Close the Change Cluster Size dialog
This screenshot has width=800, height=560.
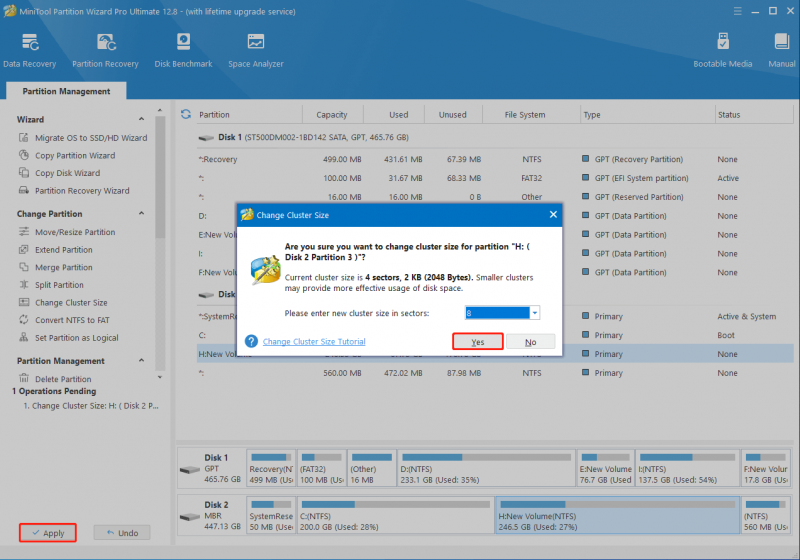553,215
